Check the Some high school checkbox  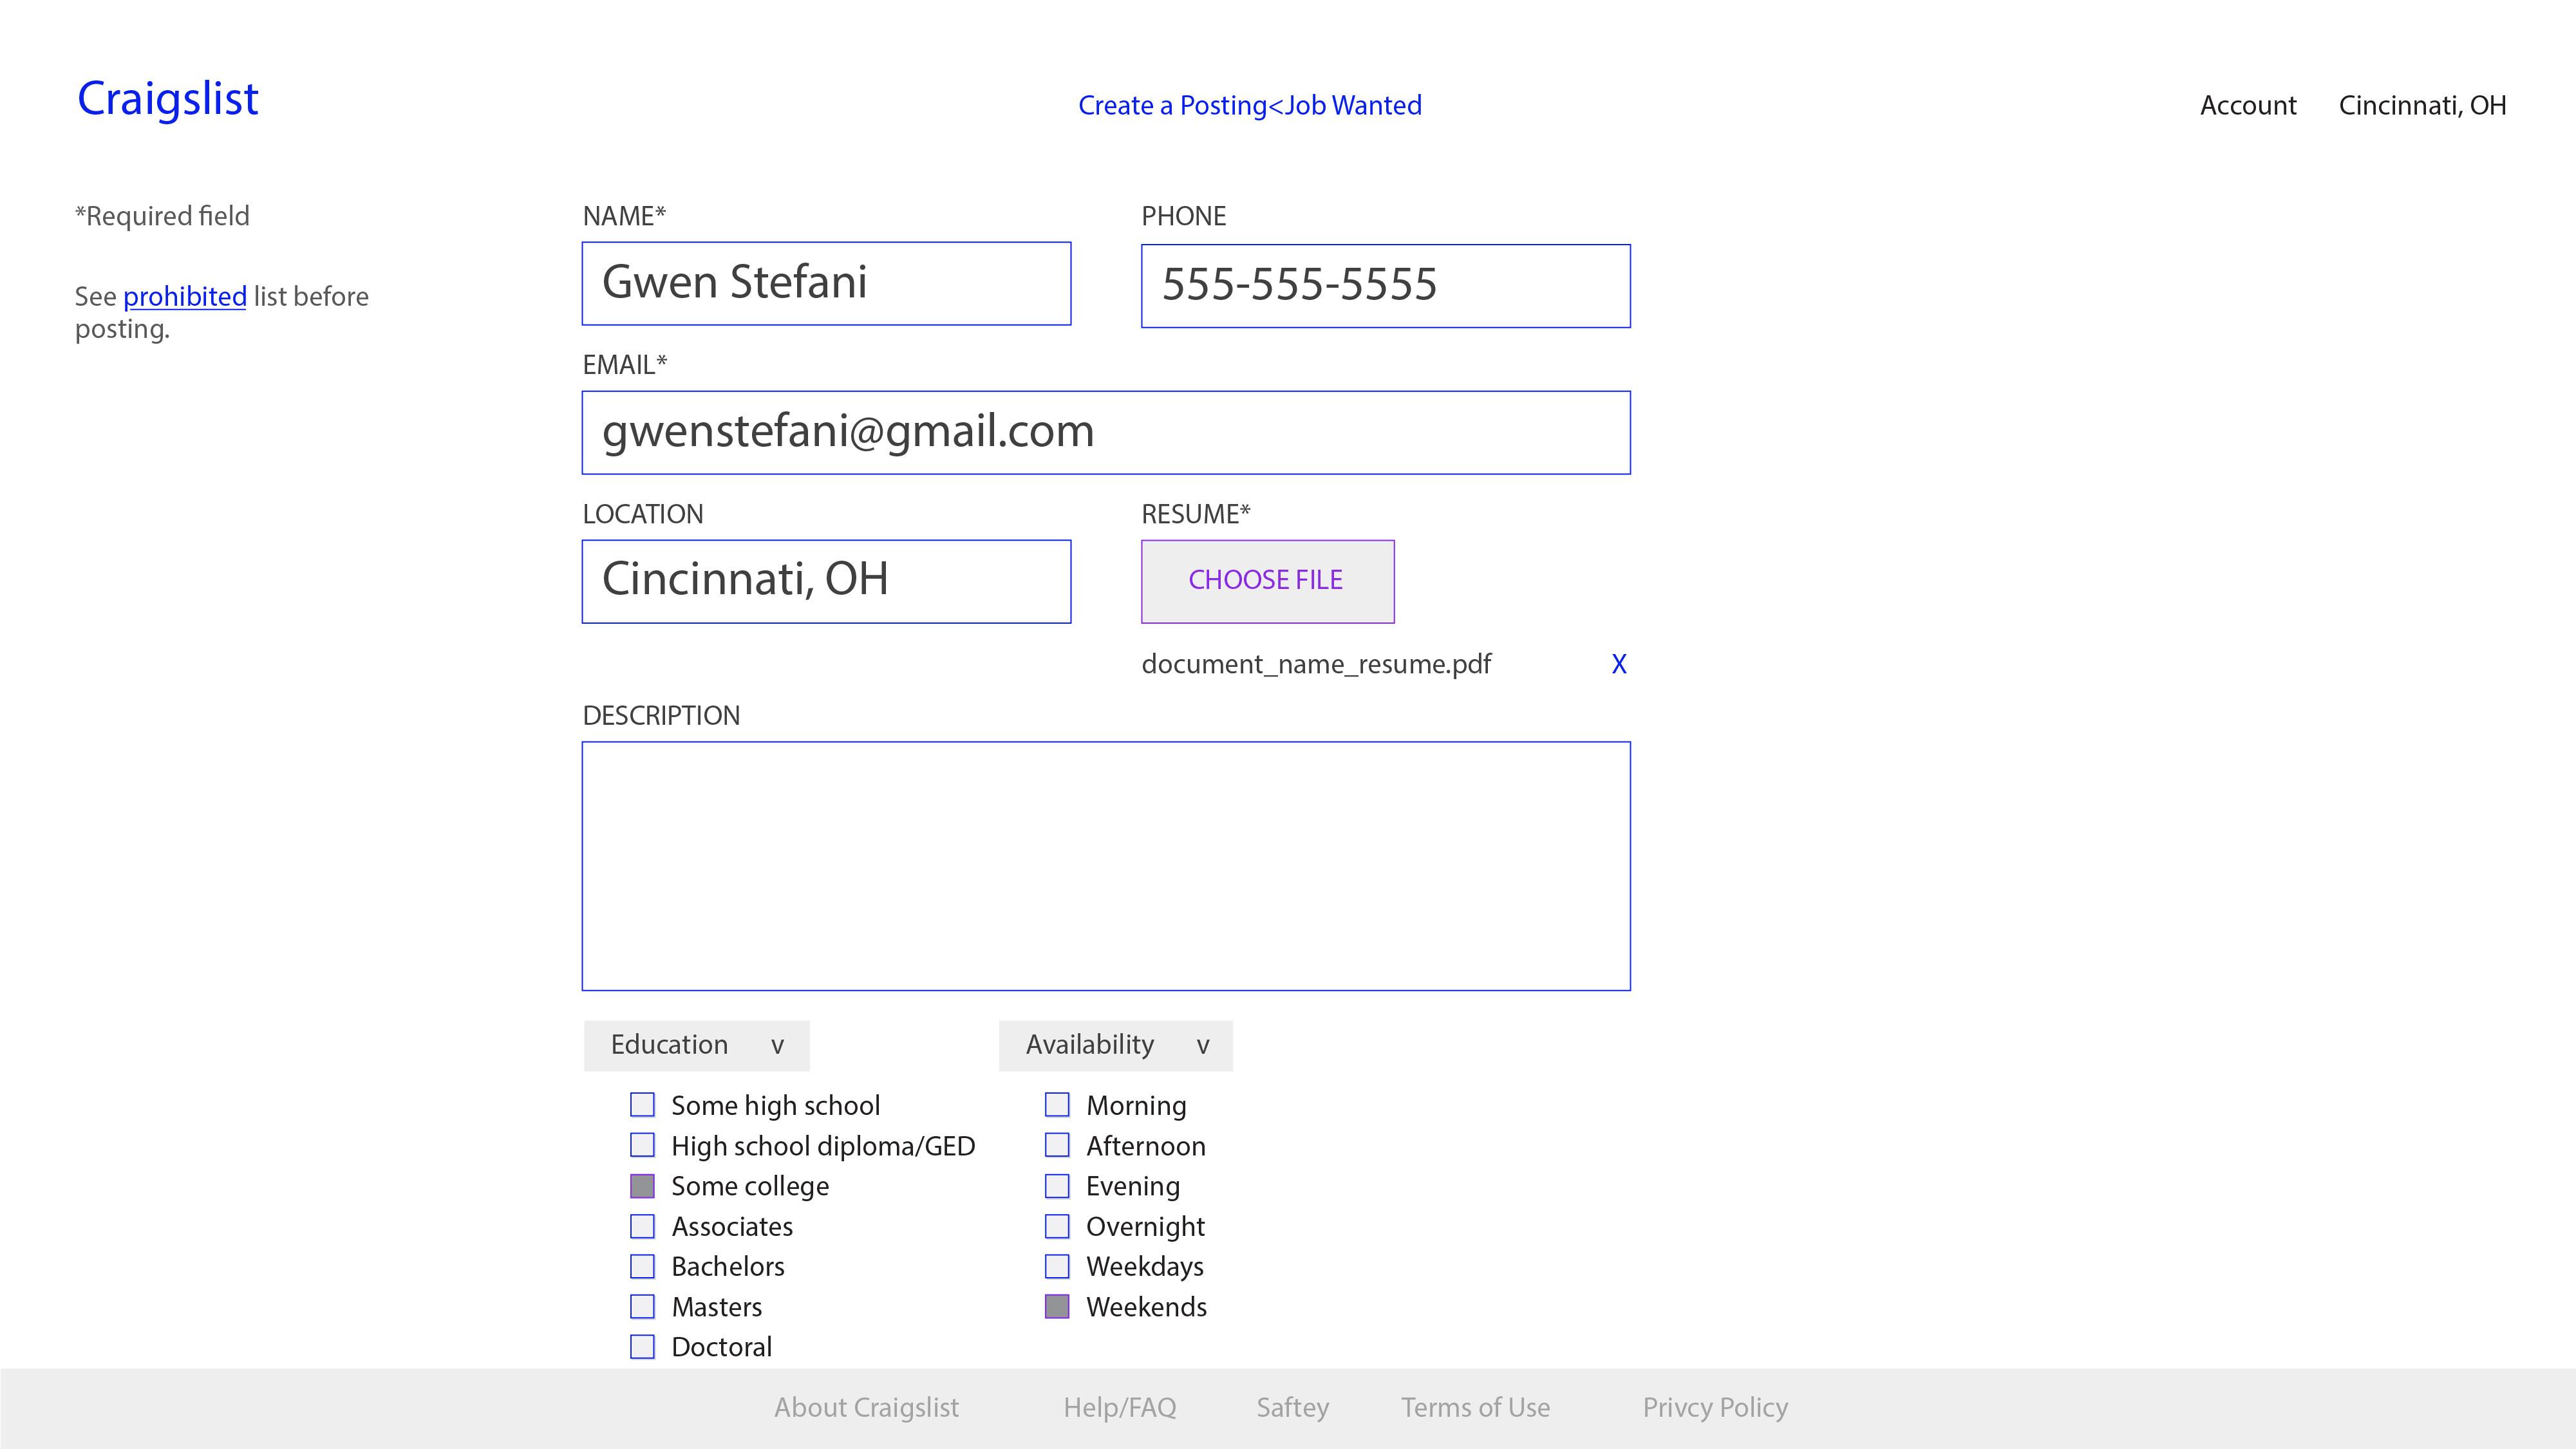[x=642, y=1105]
